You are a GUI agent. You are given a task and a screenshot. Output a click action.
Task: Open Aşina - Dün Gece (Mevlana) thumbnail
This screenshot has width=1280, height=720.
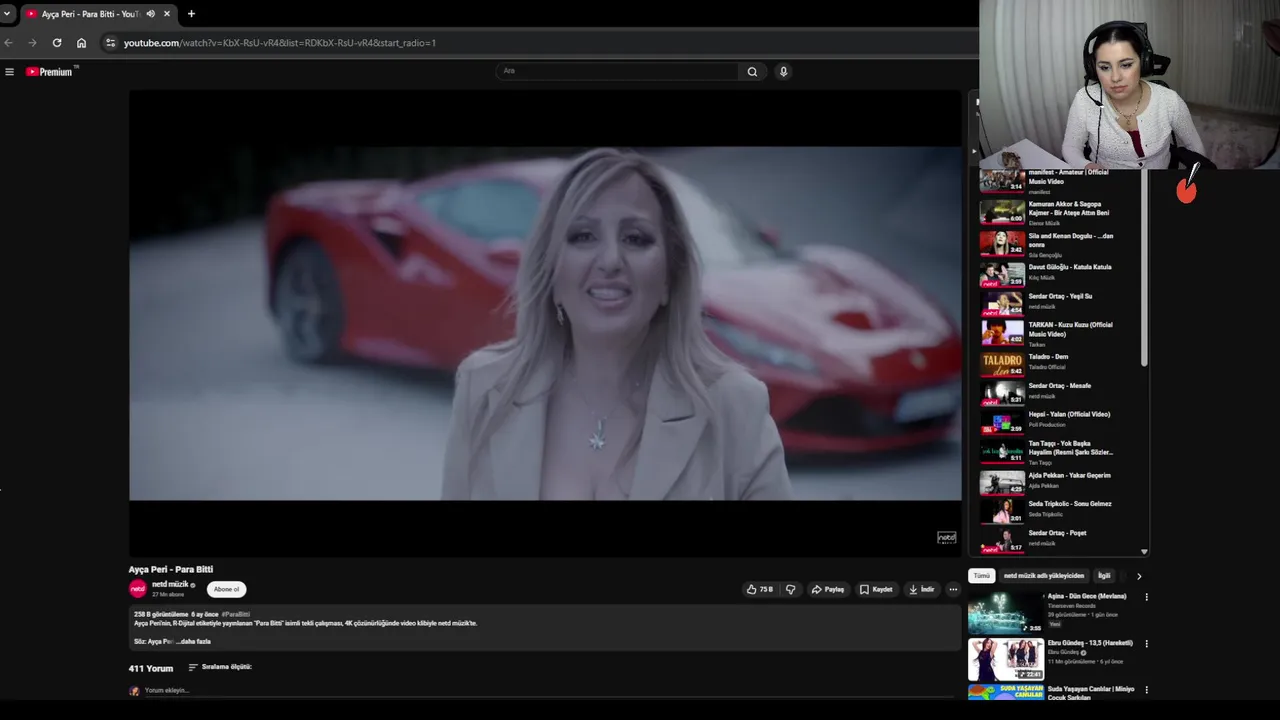click(x=1006, y=613)
